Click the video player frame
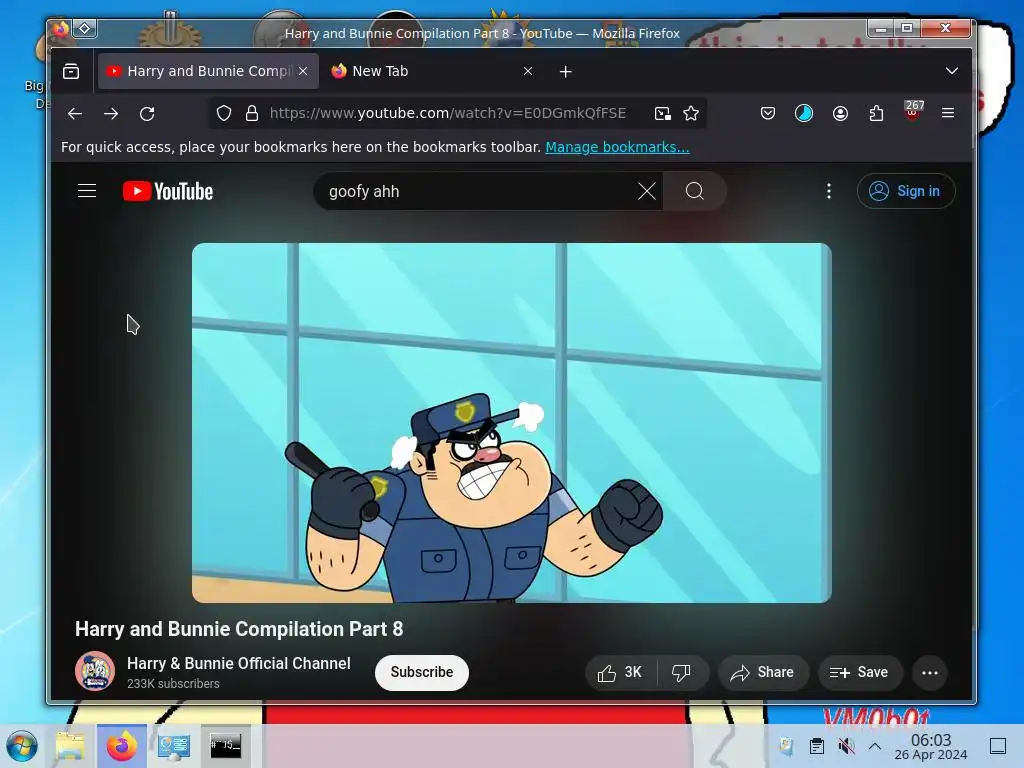The image size is (1024, 768). tap(511, 423)
